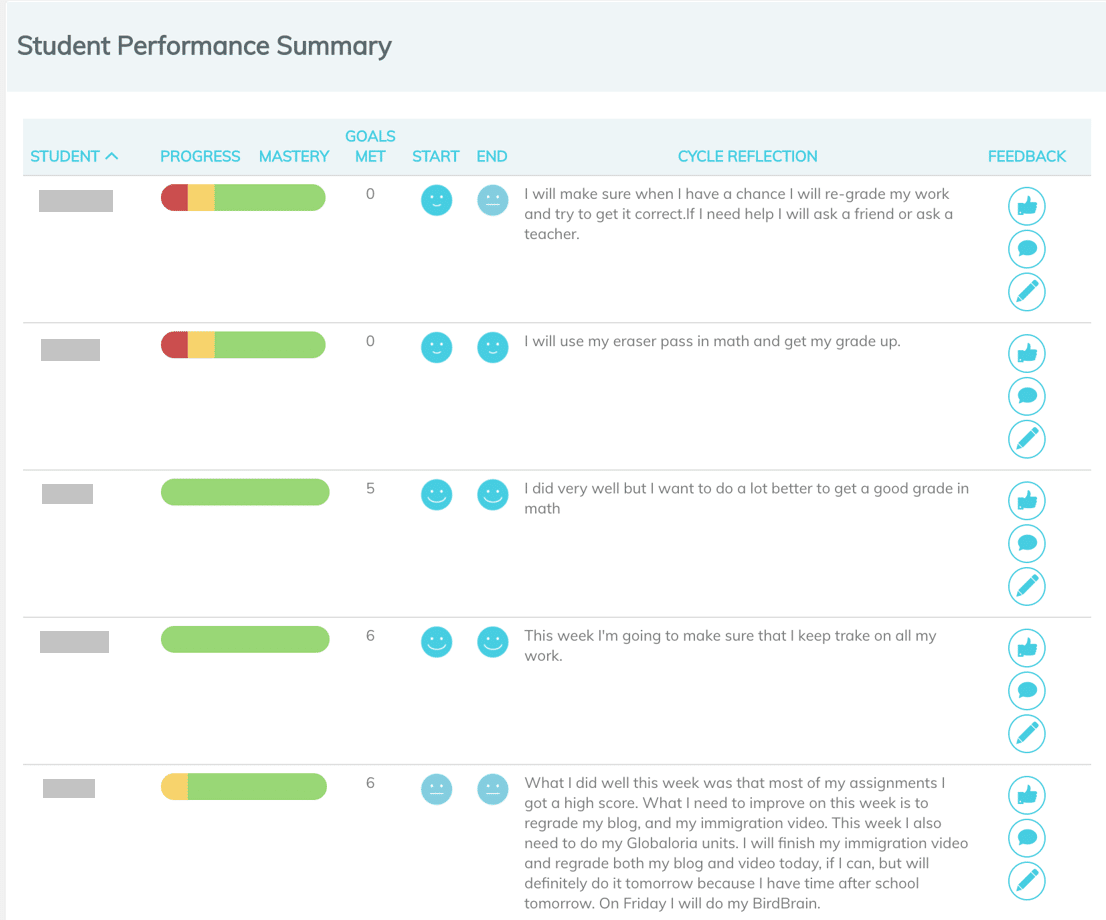Click the GOALS MET column header

(370, 146)
